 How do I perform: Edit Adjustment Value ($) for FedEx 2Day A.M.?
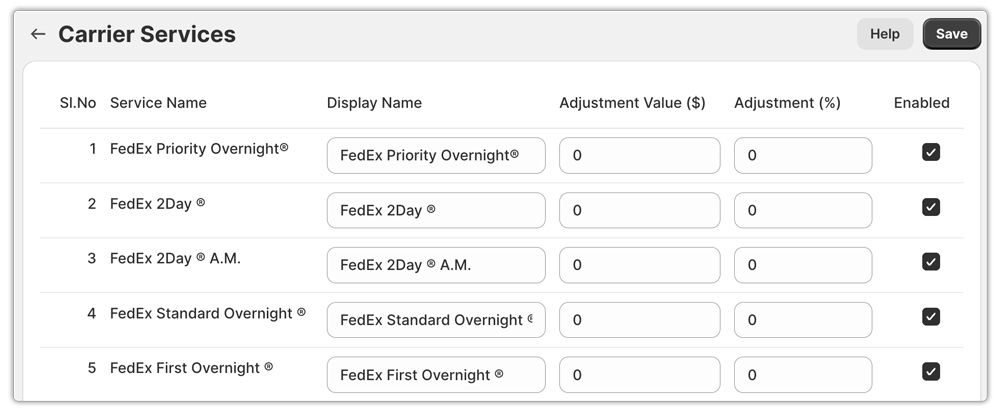point(640,265)
